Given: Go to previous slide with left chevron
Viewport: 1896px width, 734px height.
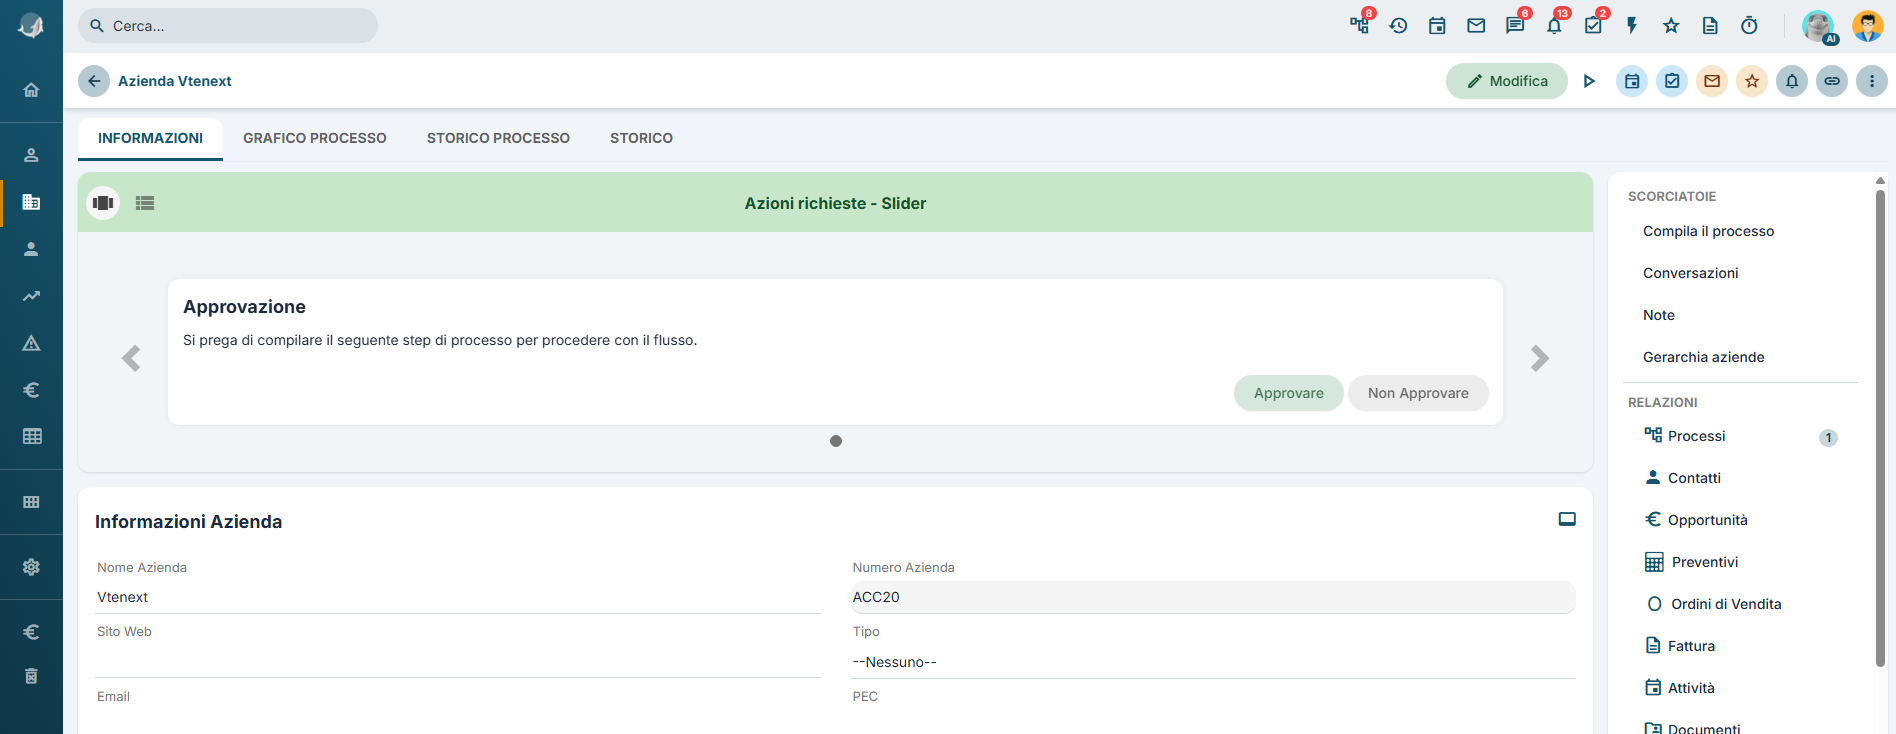Looking at the screenshot, I should (x=131, y=358).
